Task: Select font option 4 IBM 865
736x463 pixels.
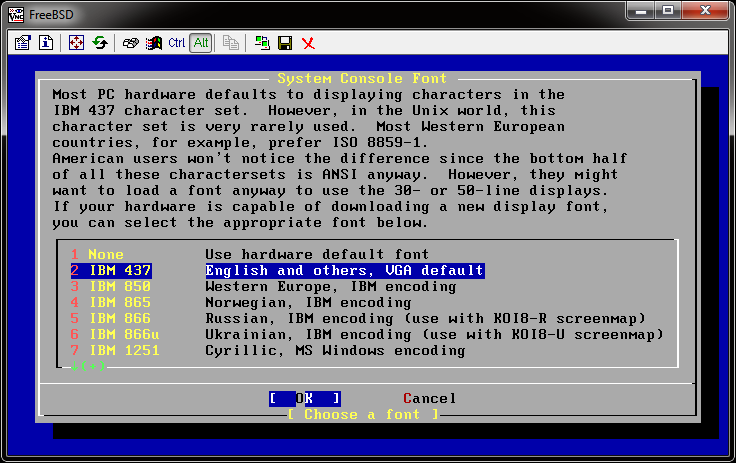Action: [111, 302]
